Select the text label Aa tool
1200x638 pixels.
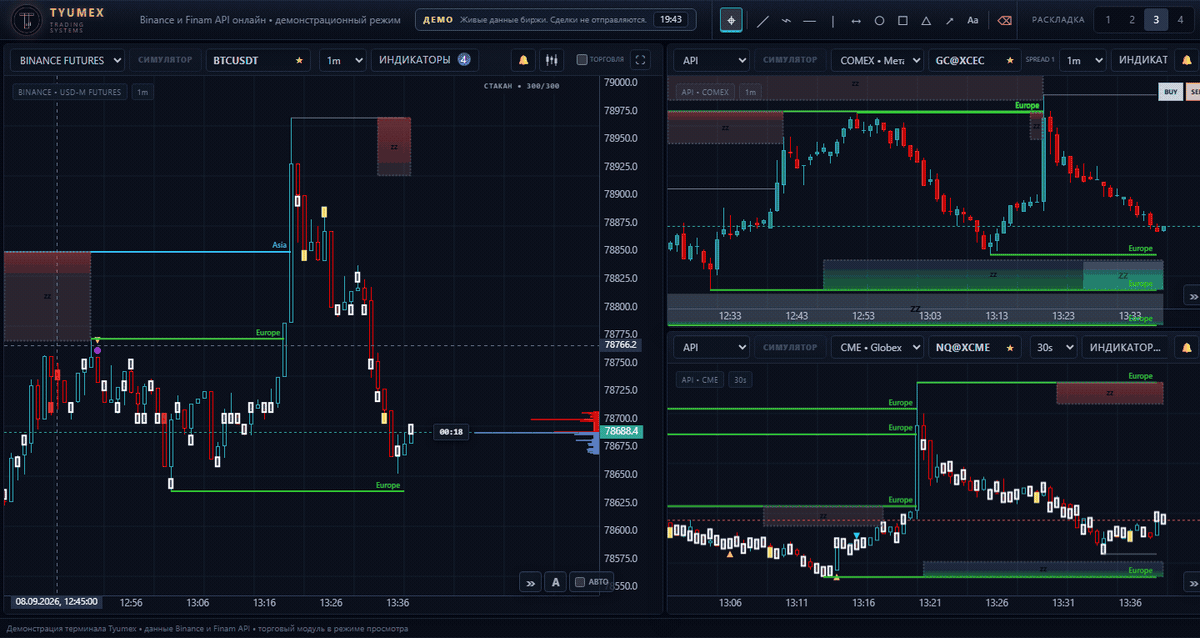(x=973, y=20)
